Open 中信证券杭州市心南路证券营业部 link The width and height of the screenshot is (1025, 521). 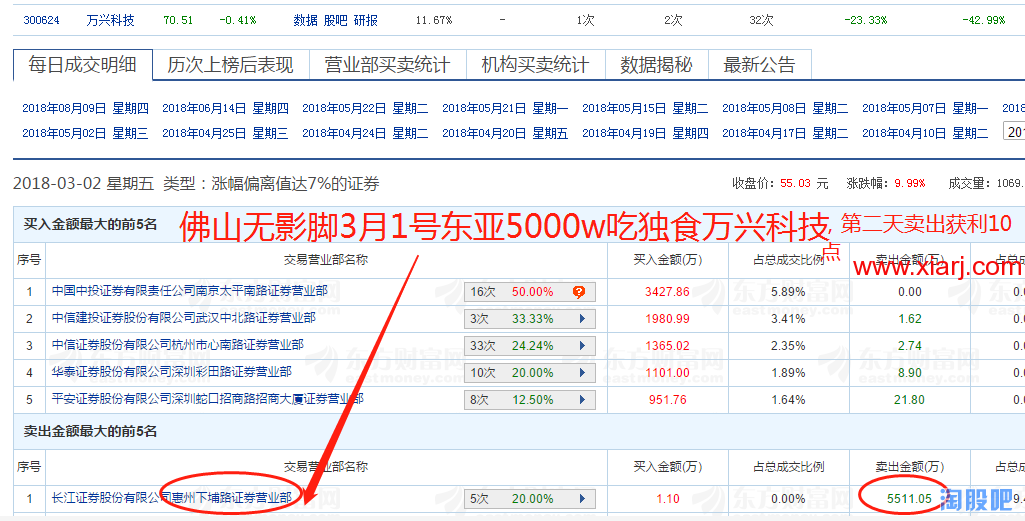click(x=178, y=345)
